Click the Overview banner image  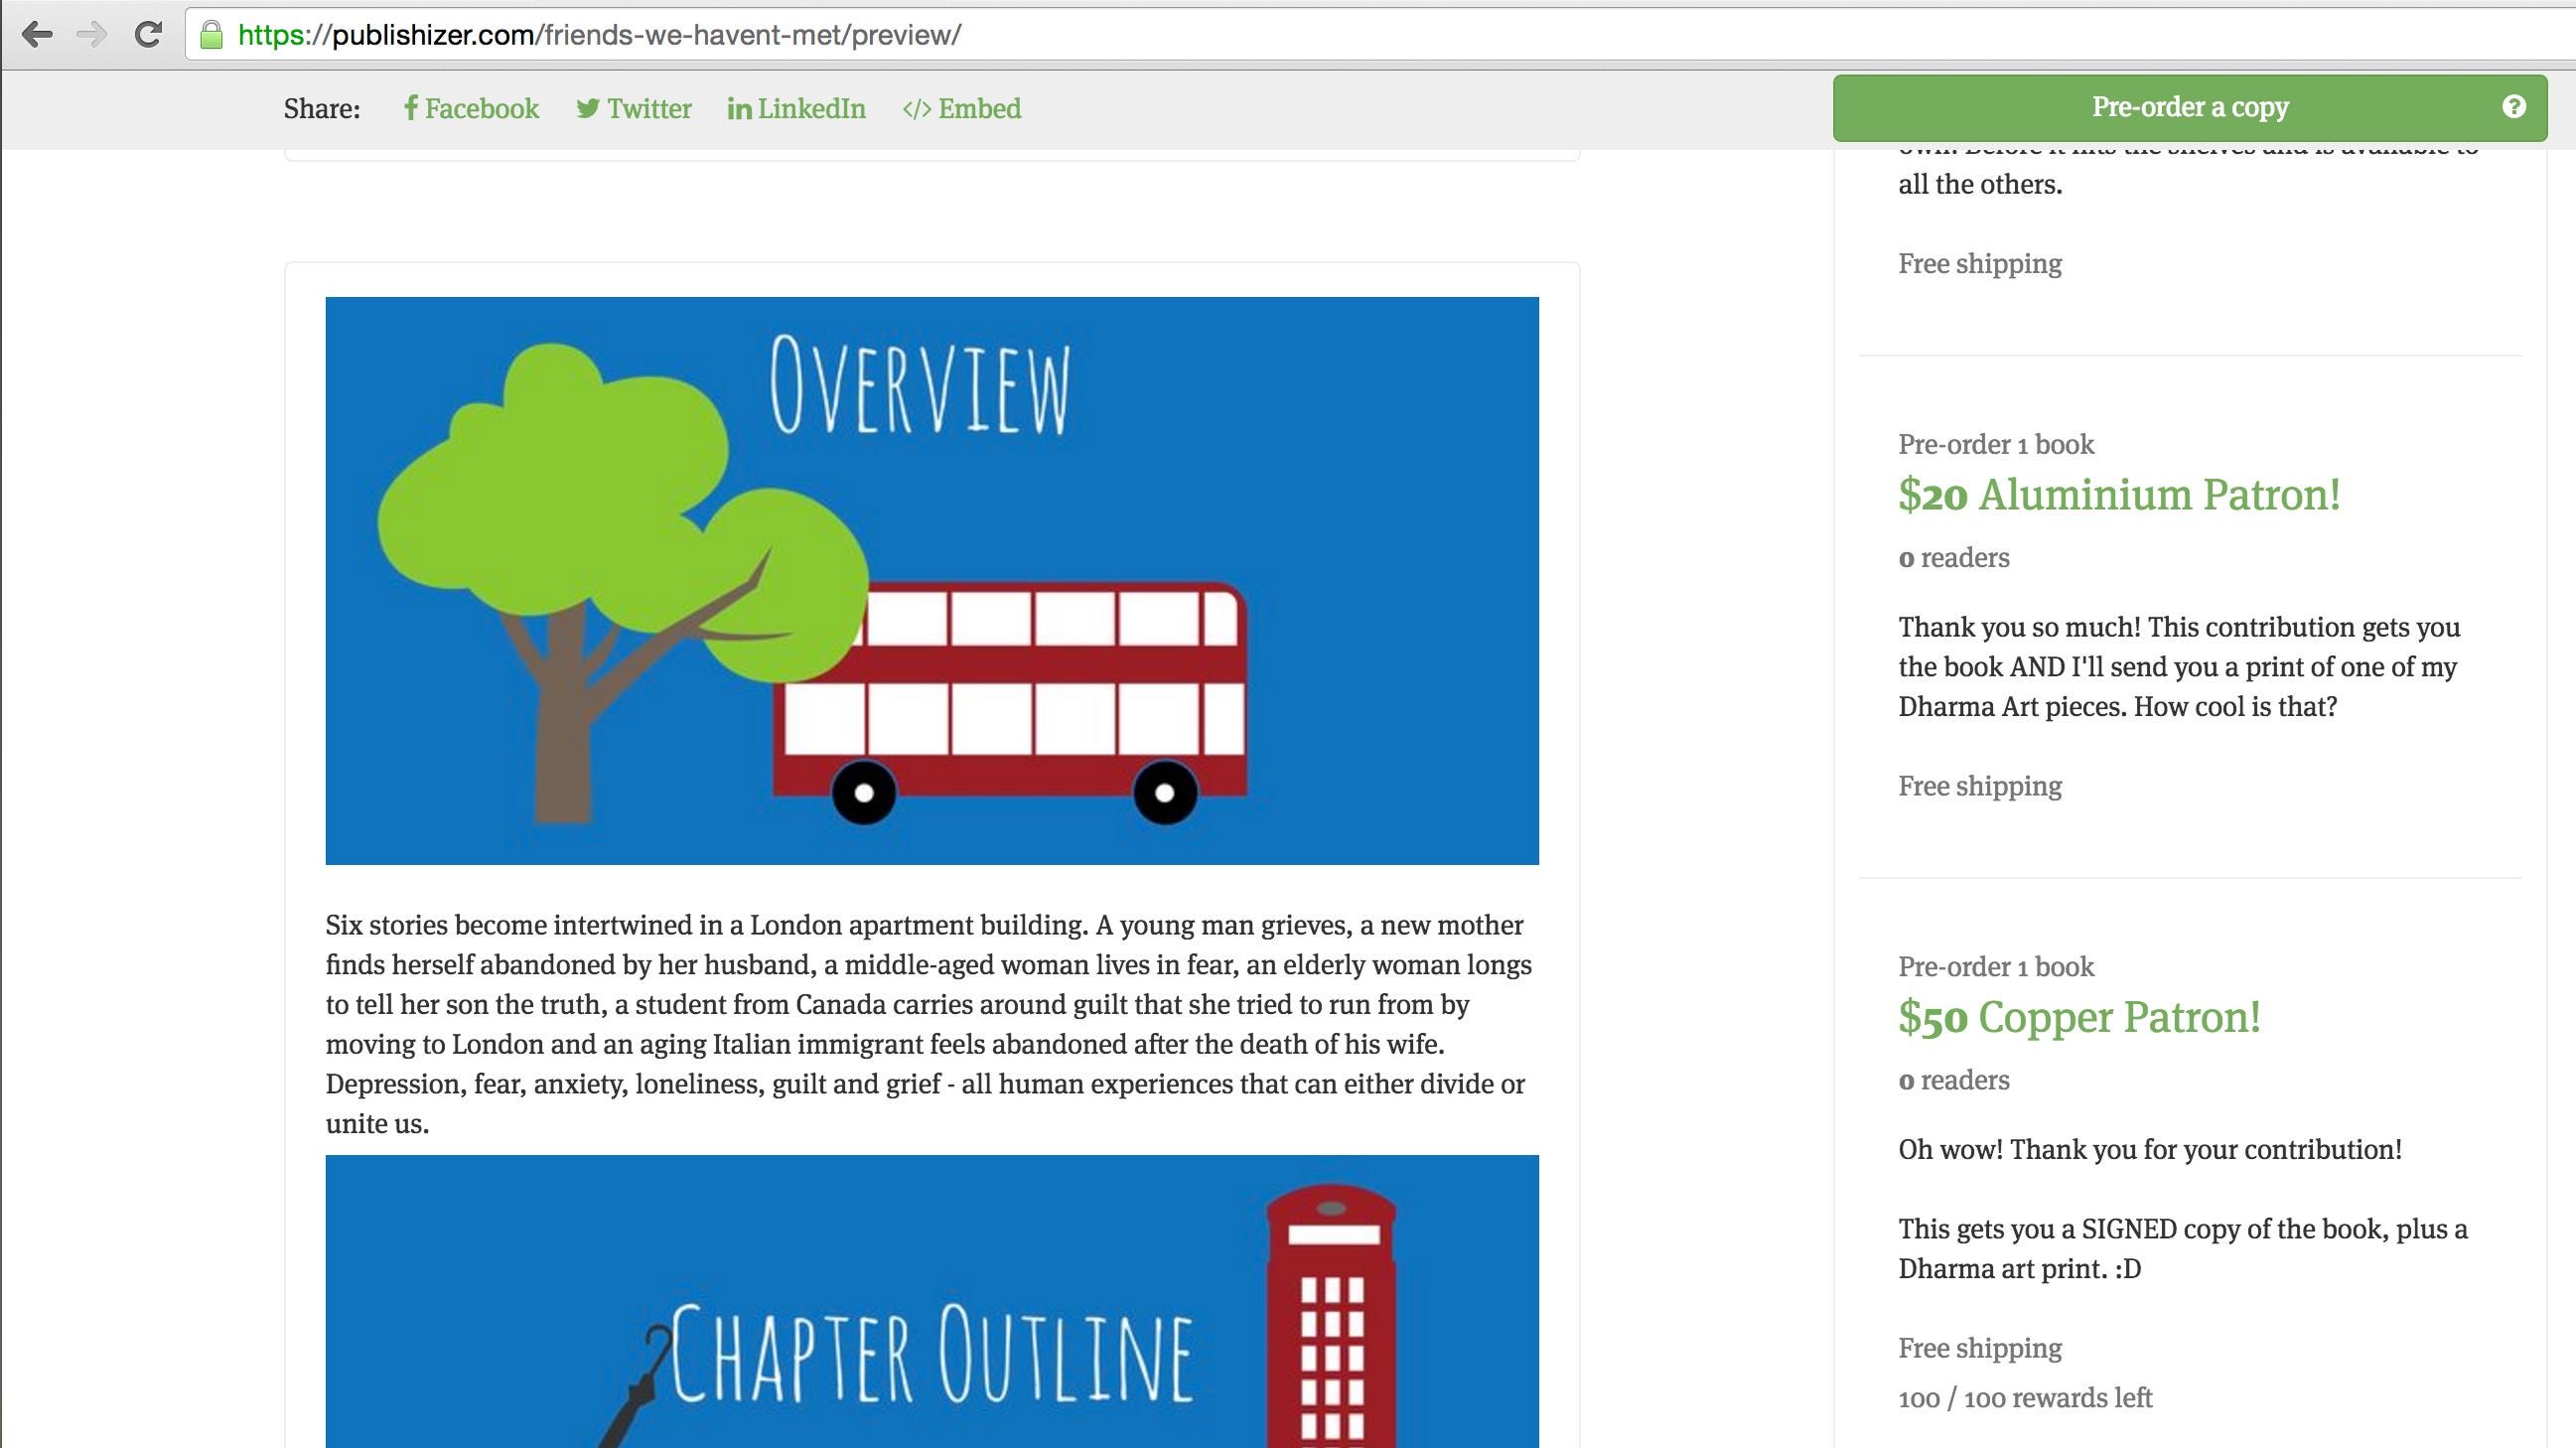coord(932,580)
